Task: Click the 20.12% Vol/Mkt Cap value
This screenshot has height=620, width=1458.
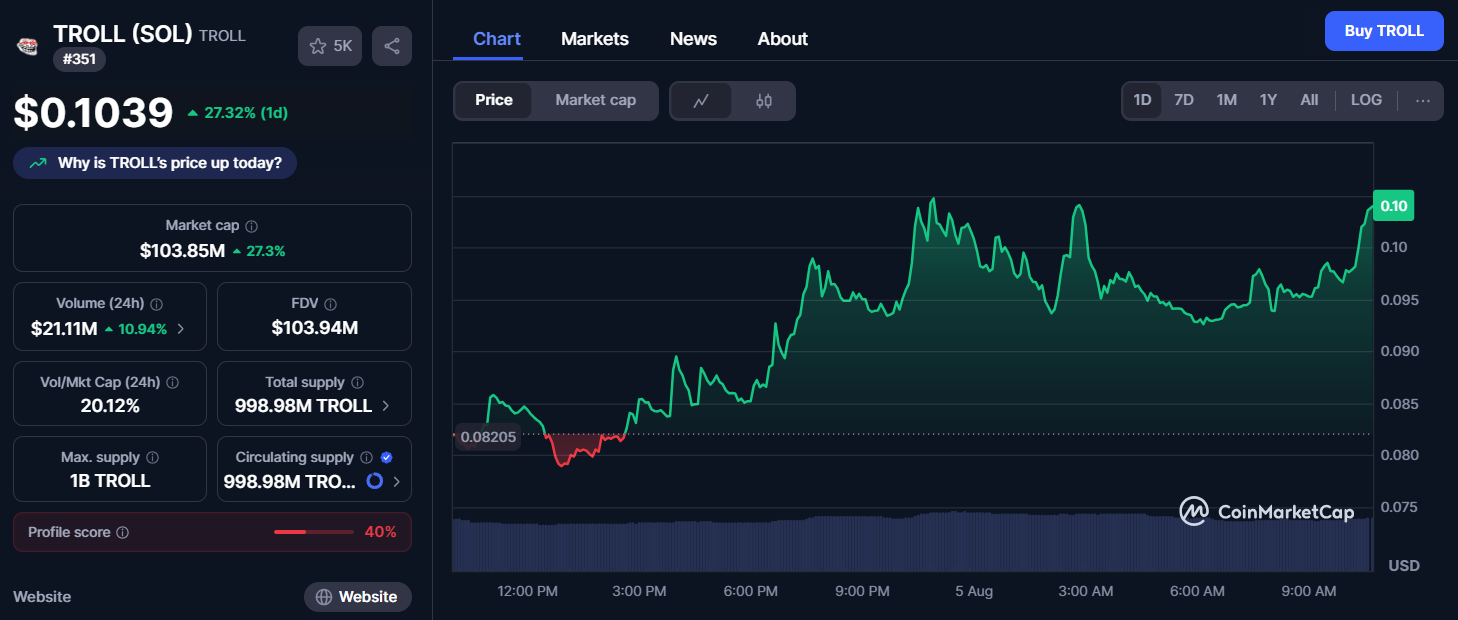Action: (x=110, y=406)
